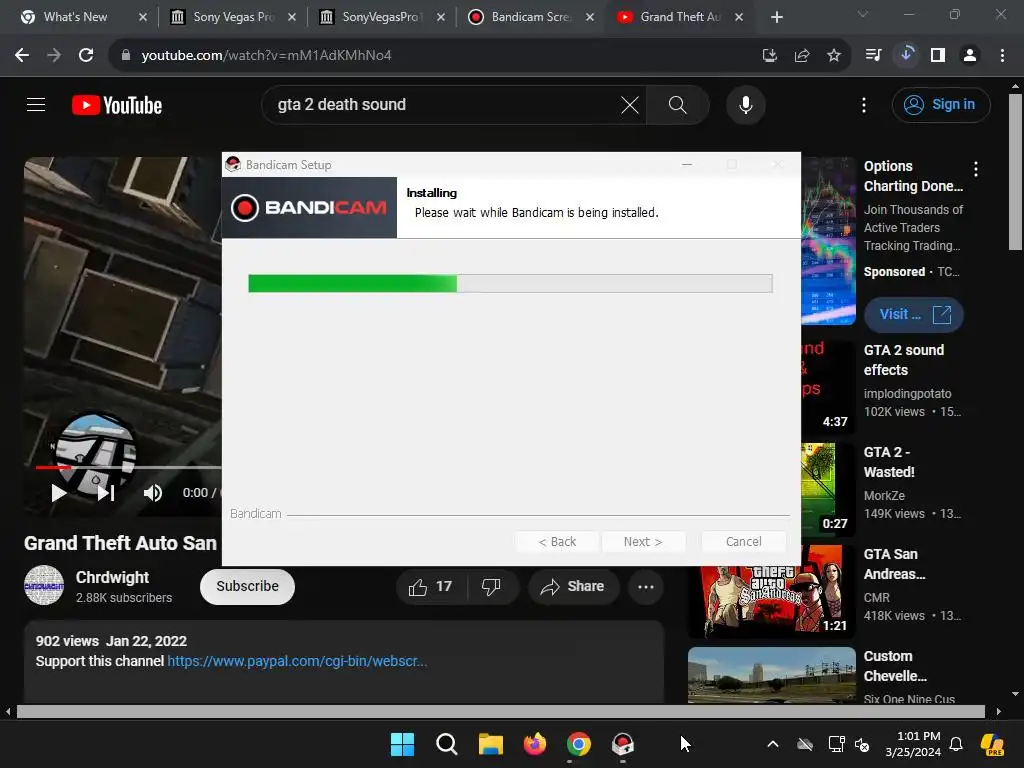Viewport: 1024px width, 768px height.
Task: Open Custom Chevelle video thumbnail
Action: coord(771,675)
